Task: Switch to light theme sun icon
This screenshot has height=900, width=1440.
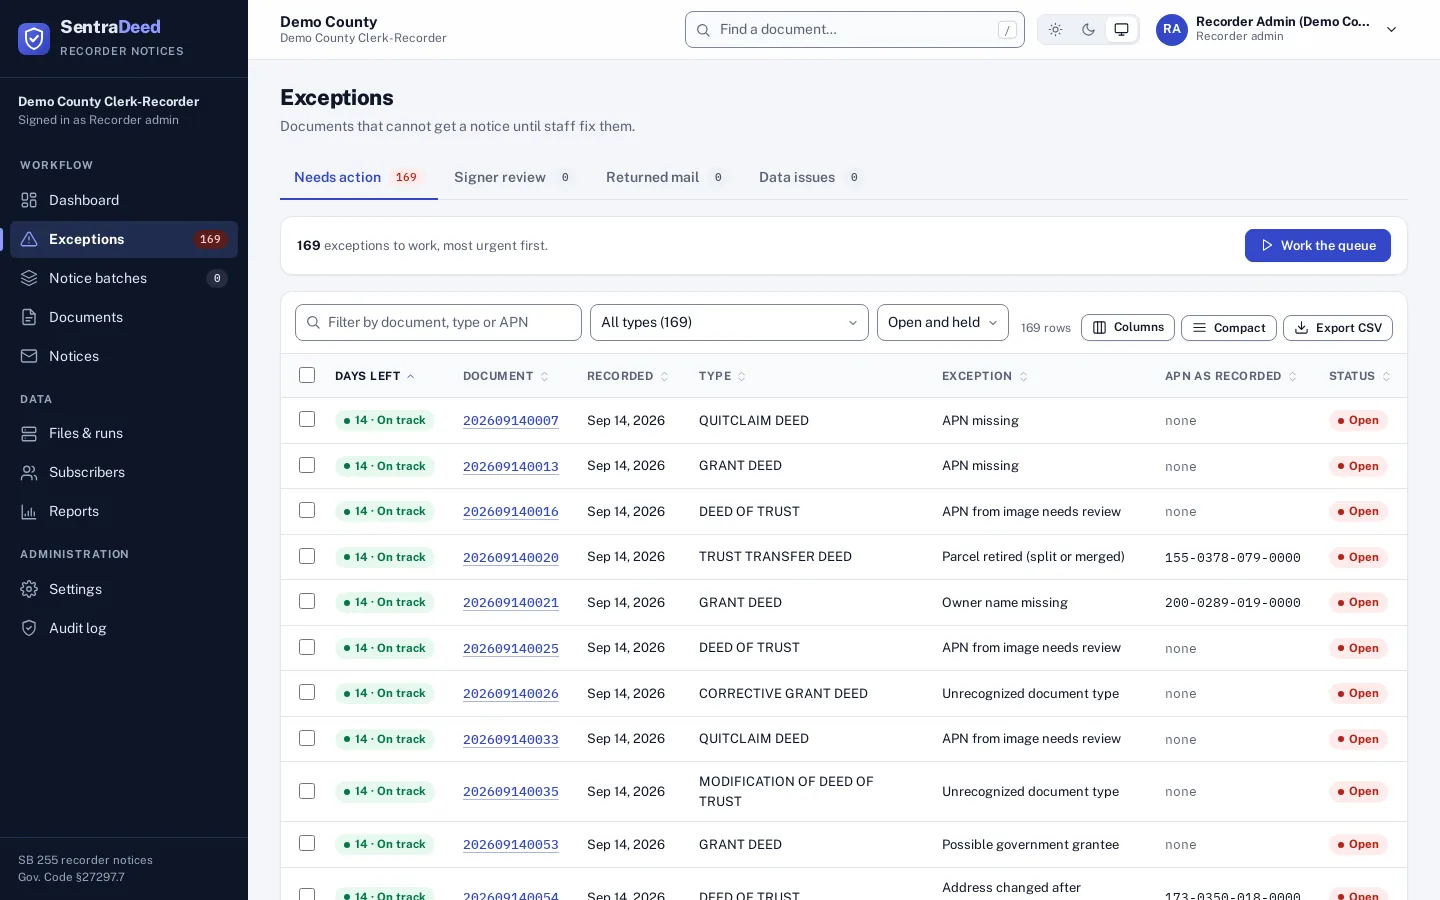Action: 1055,30
